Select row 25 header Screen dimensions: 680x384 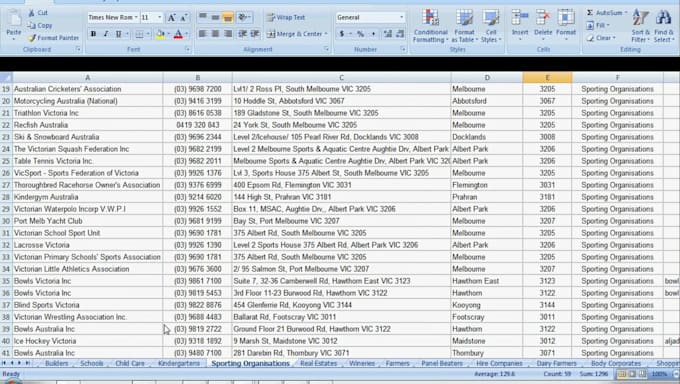(6, 161)
